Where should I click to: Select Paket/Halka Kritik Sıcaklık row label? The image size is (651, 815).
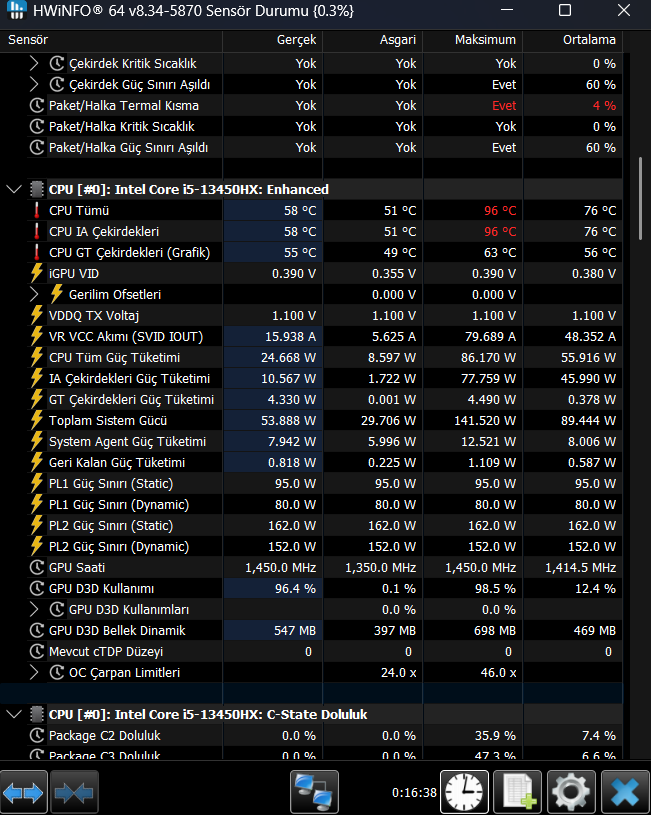[122, 126]
